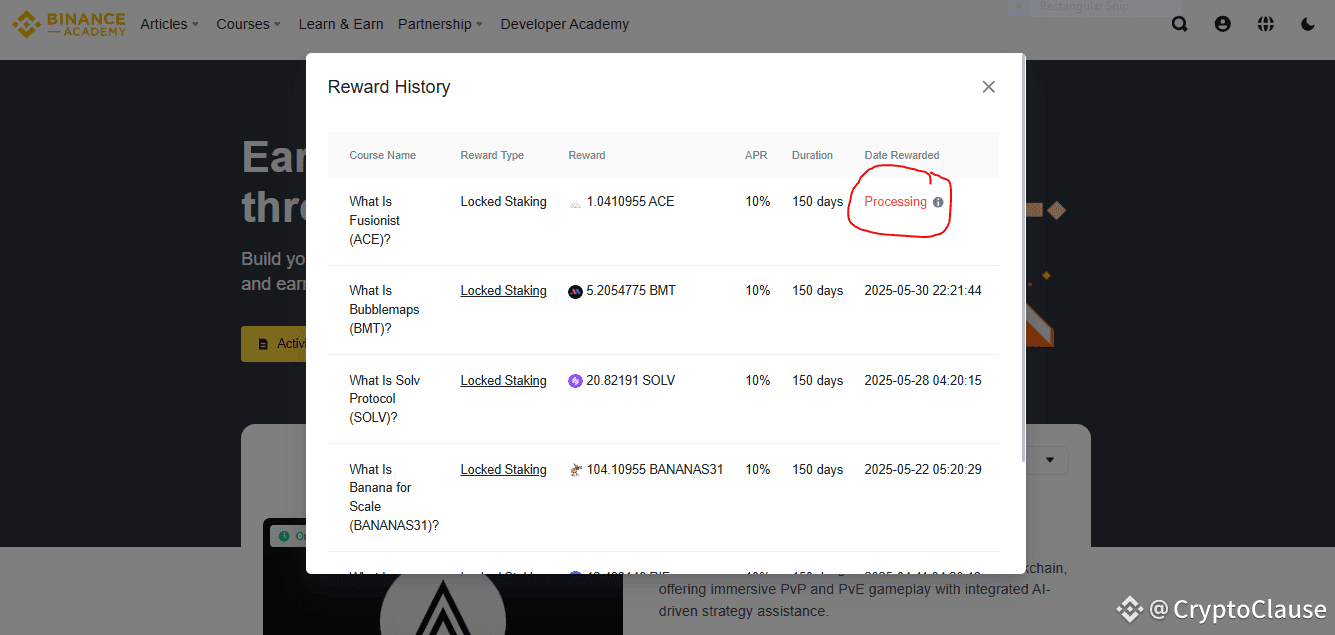Open the search icon in header
Screen dimensions: 1335x635
point(1180,24)
